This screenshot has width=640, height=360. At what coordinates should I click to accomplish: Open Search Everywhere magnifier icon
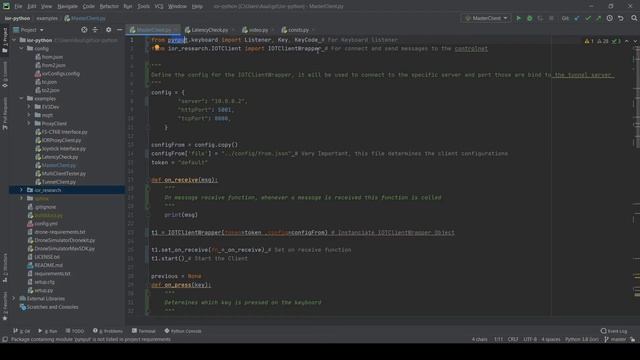[x=634, y=18]
